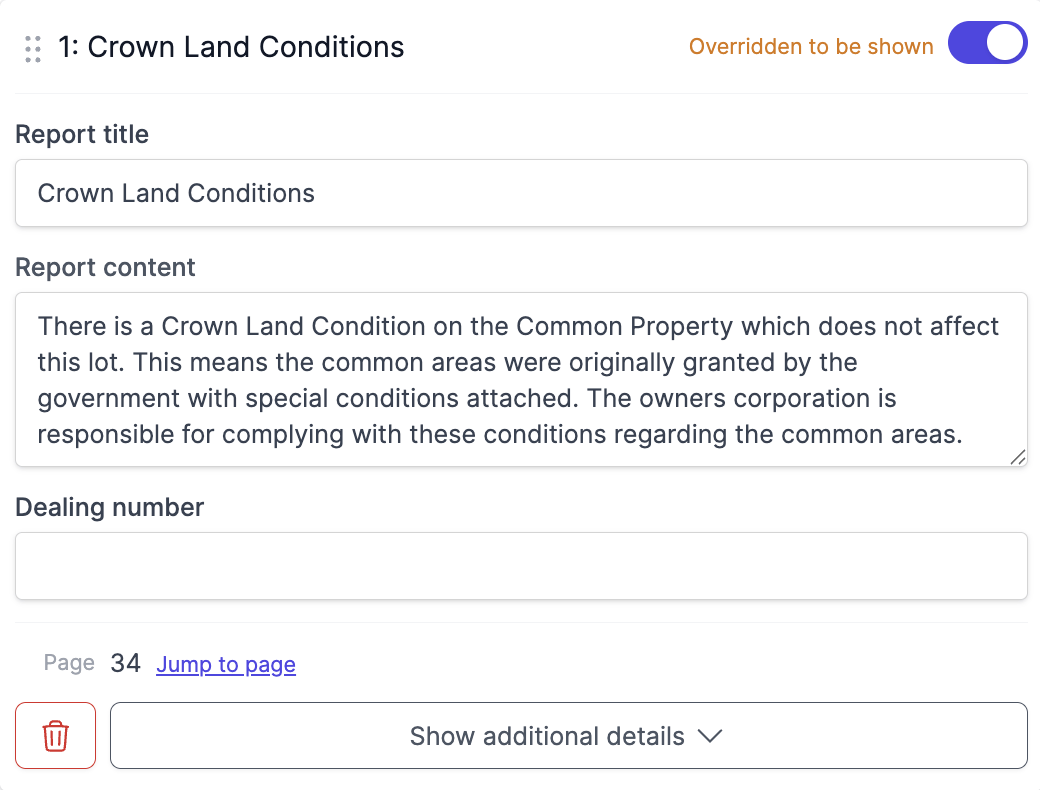Image resolution: width=1040 pixels, height=790 pixels.
Task: Click the 'Dealing number' field label
Action: (x=109, y=507)
